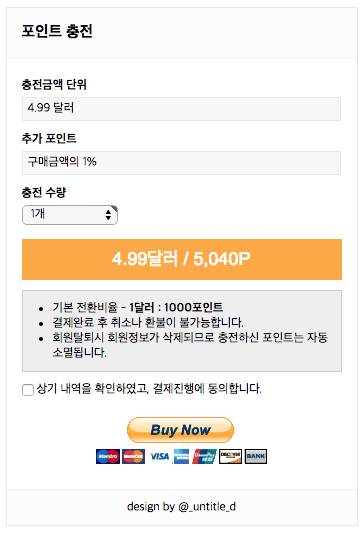Click the MasterCard payment icon
Screen dimensions: 364x533
click(x=134, y=456)
